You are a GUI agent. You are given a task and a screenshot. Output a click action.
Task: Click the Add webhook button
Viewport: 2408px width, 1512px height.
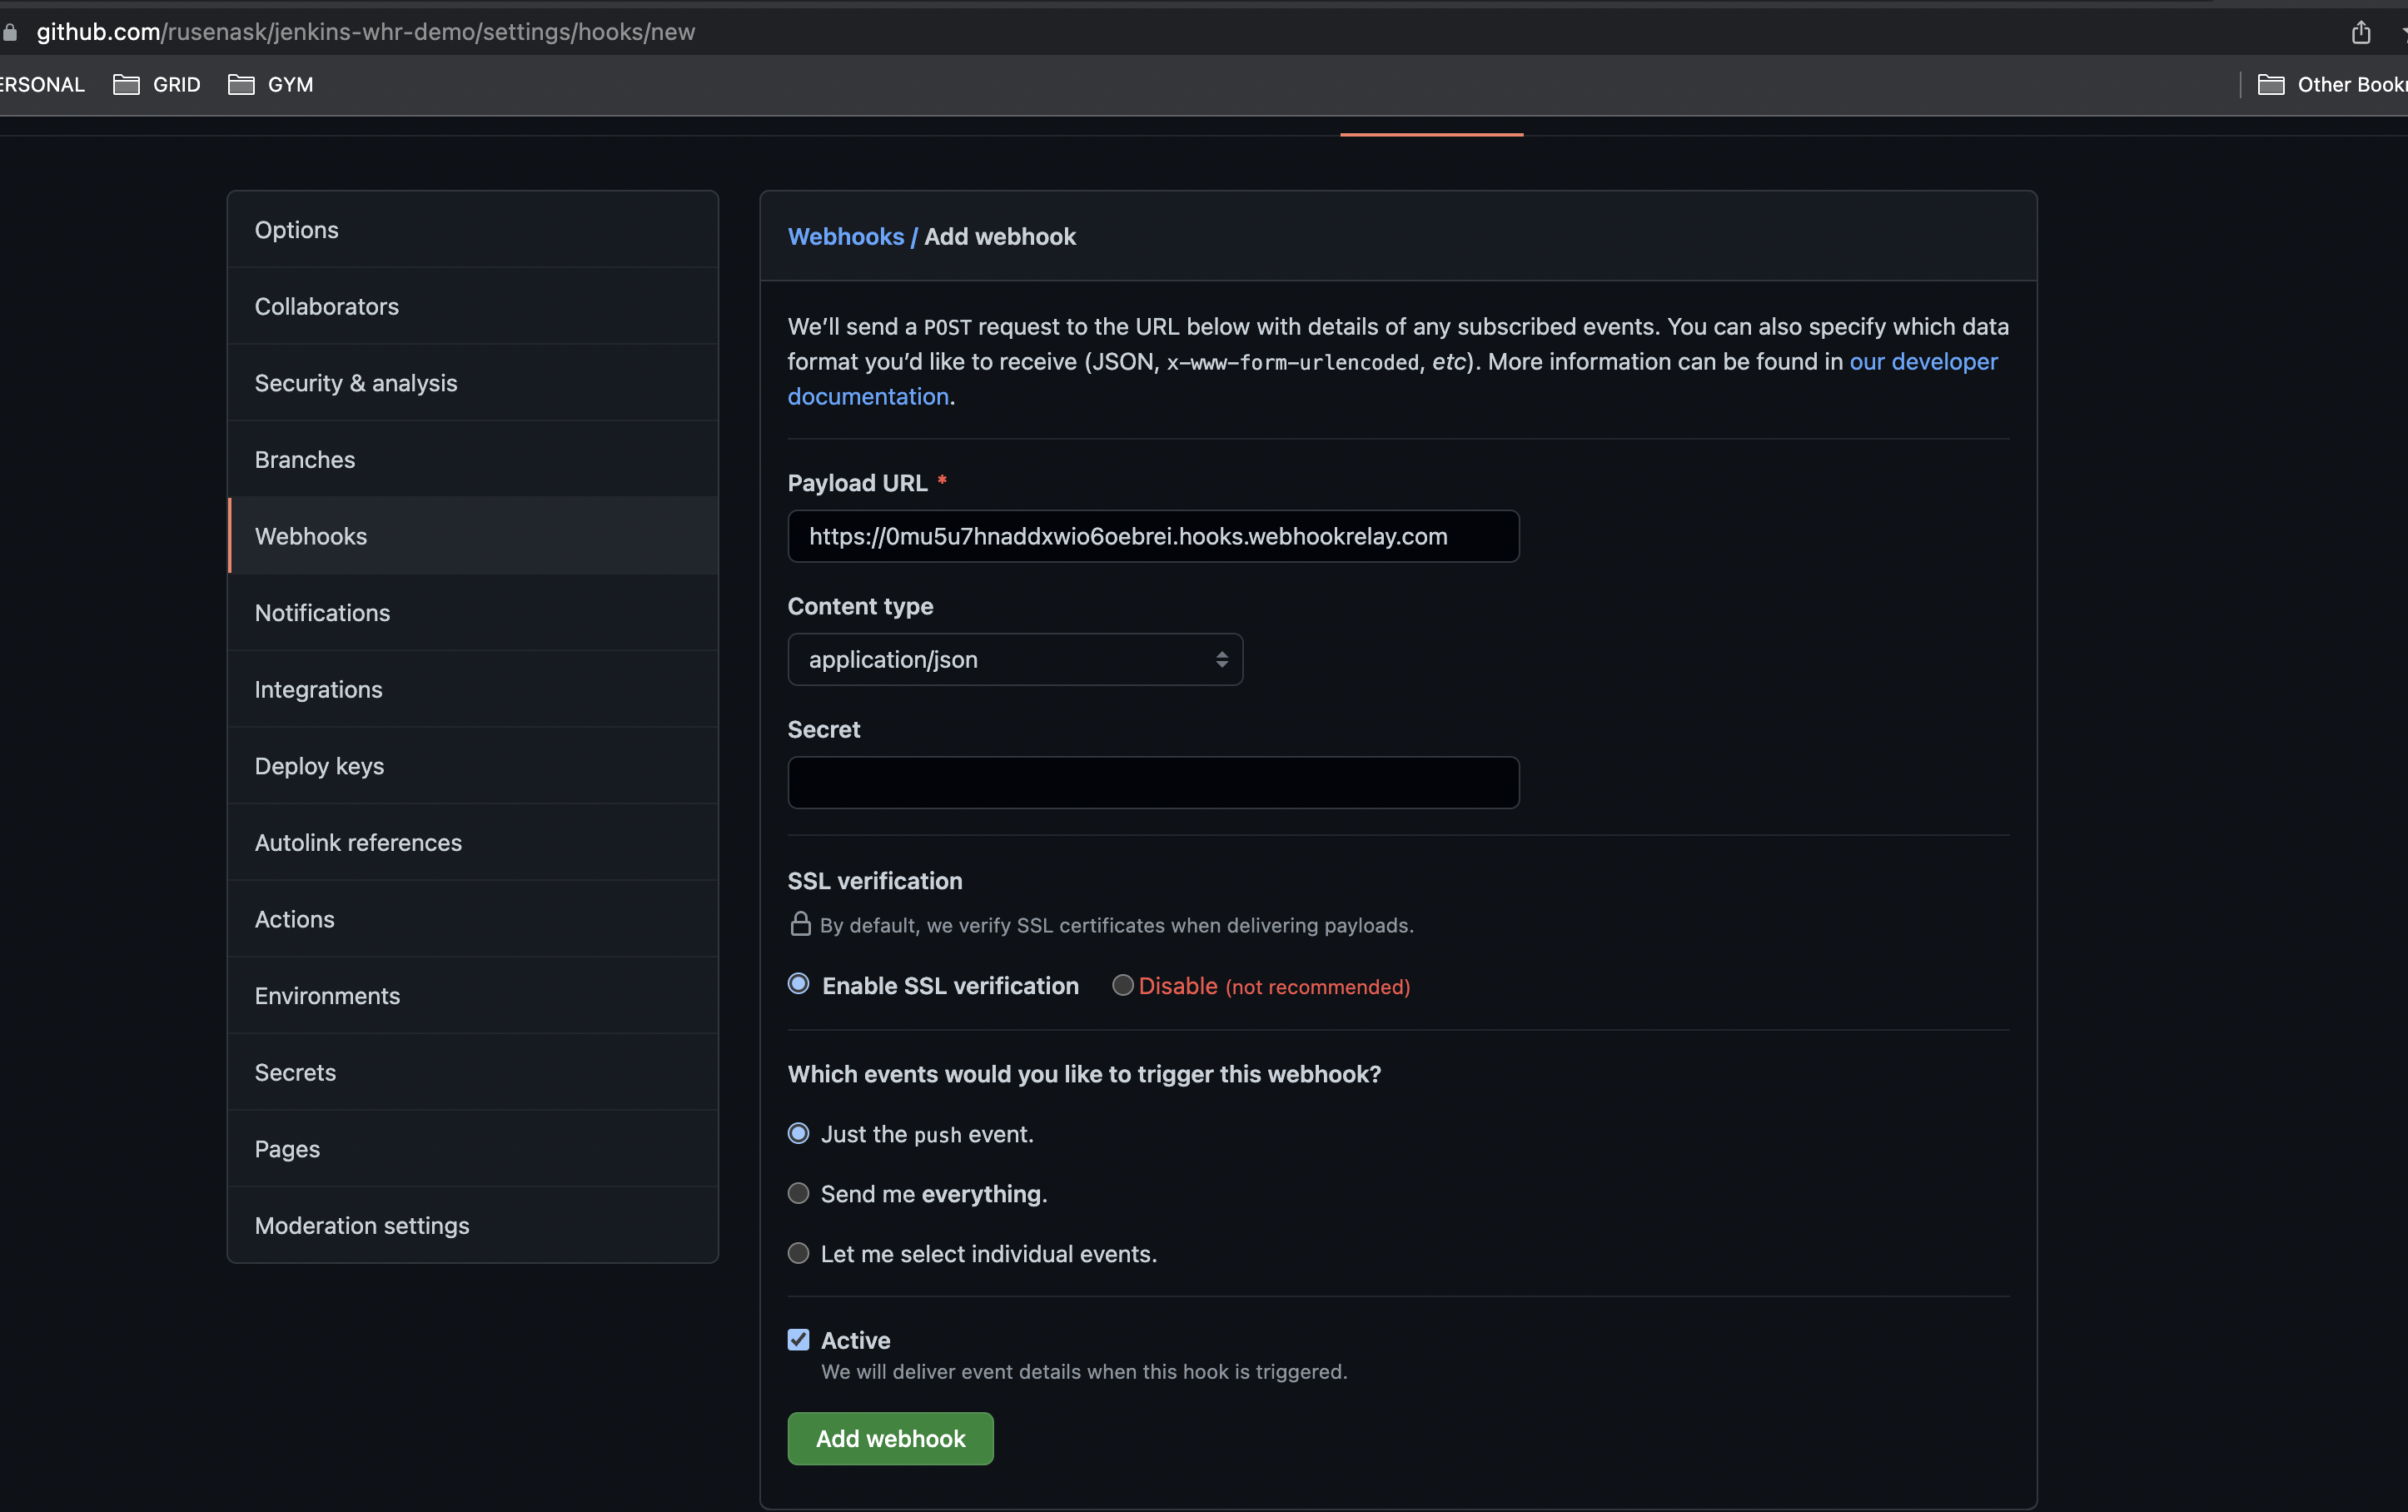(x=890, y=1438)
